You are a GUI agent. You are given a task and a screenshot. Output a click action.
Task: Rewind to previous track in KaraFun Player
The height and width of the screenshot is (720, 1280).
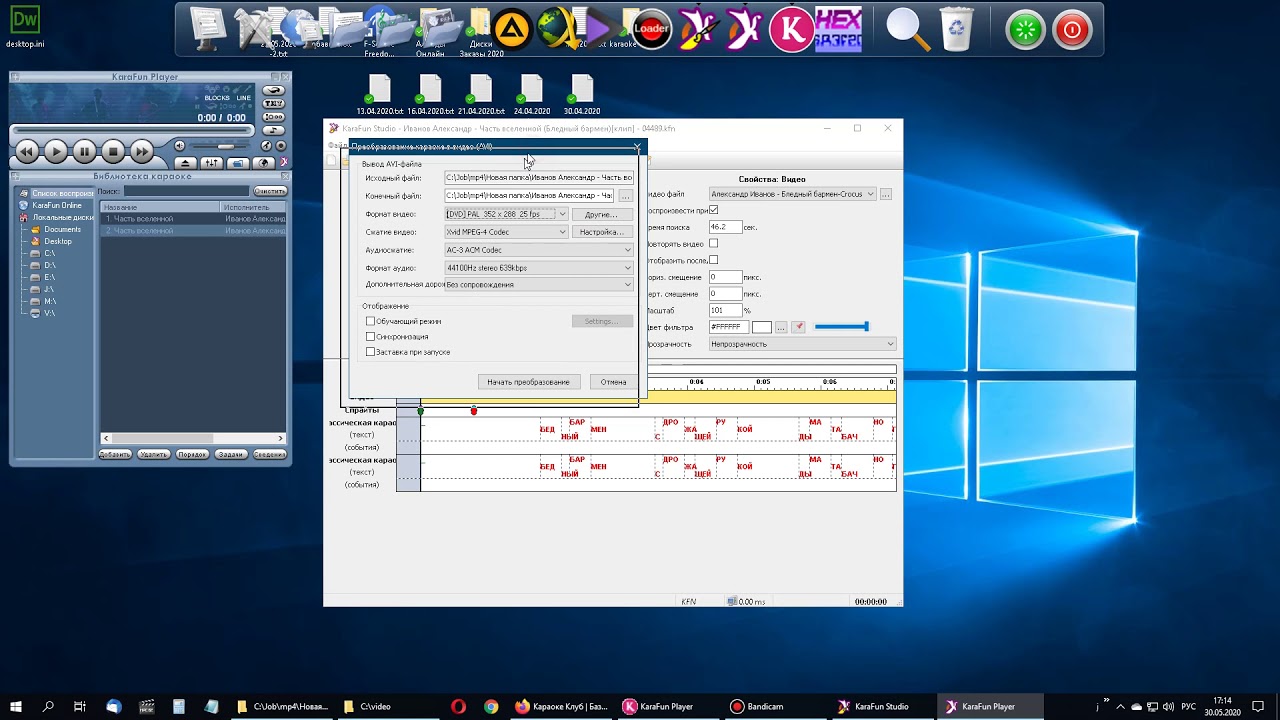[x=27, y=152]
